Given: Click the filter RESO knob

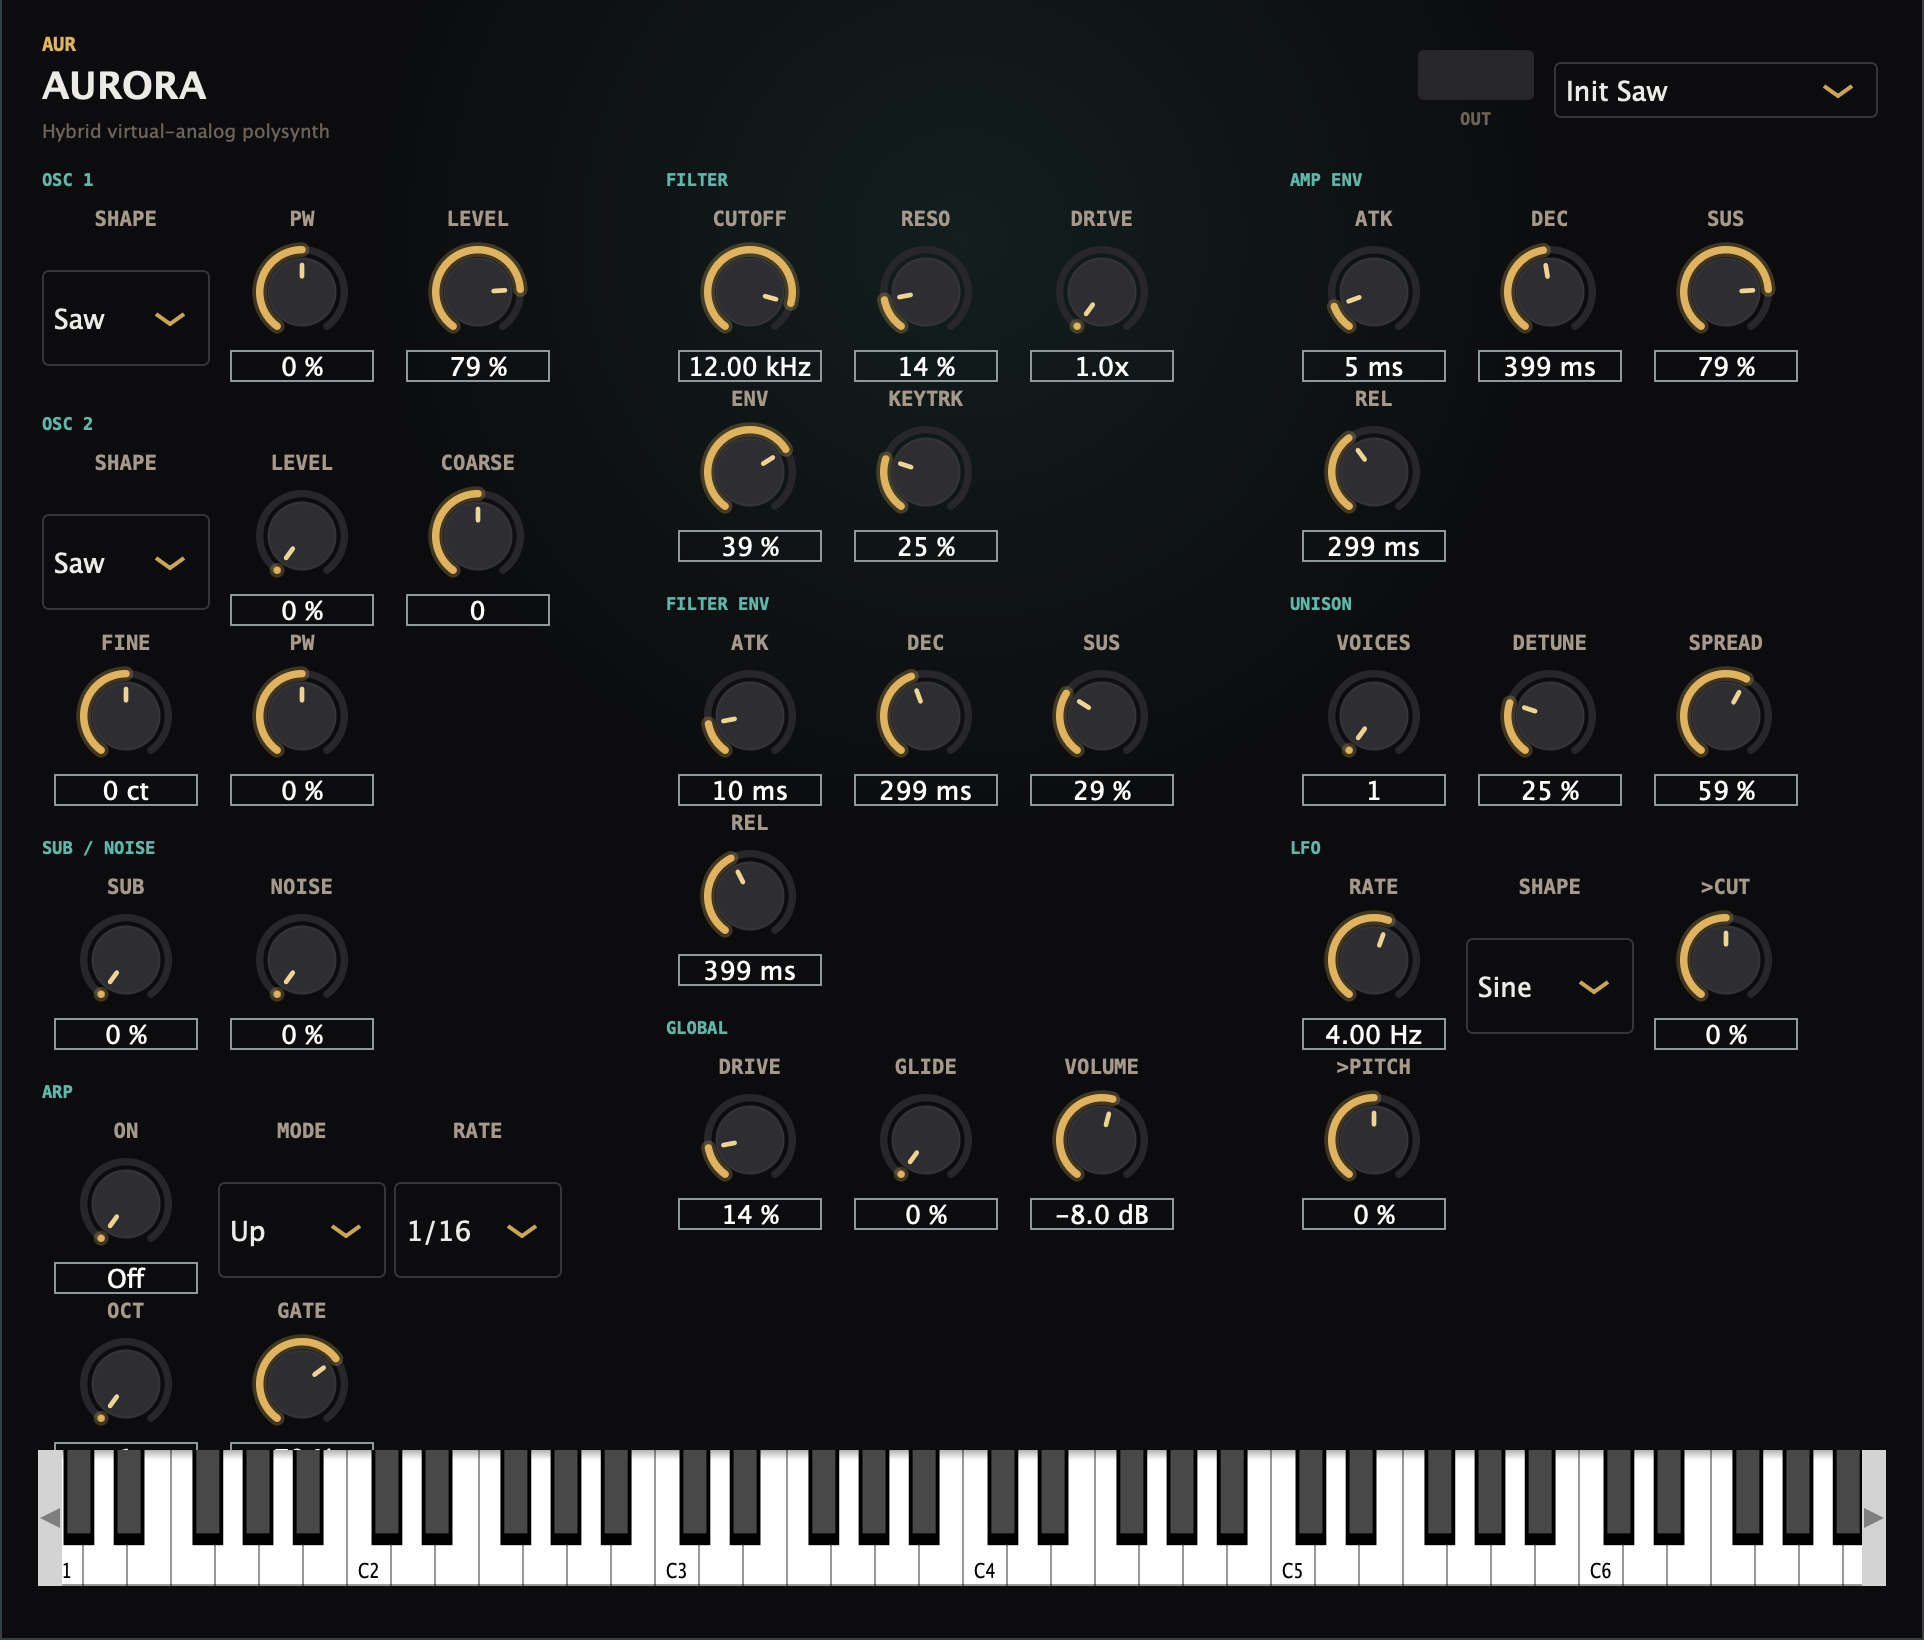Looking at the screenshot, I should (926, 291).
